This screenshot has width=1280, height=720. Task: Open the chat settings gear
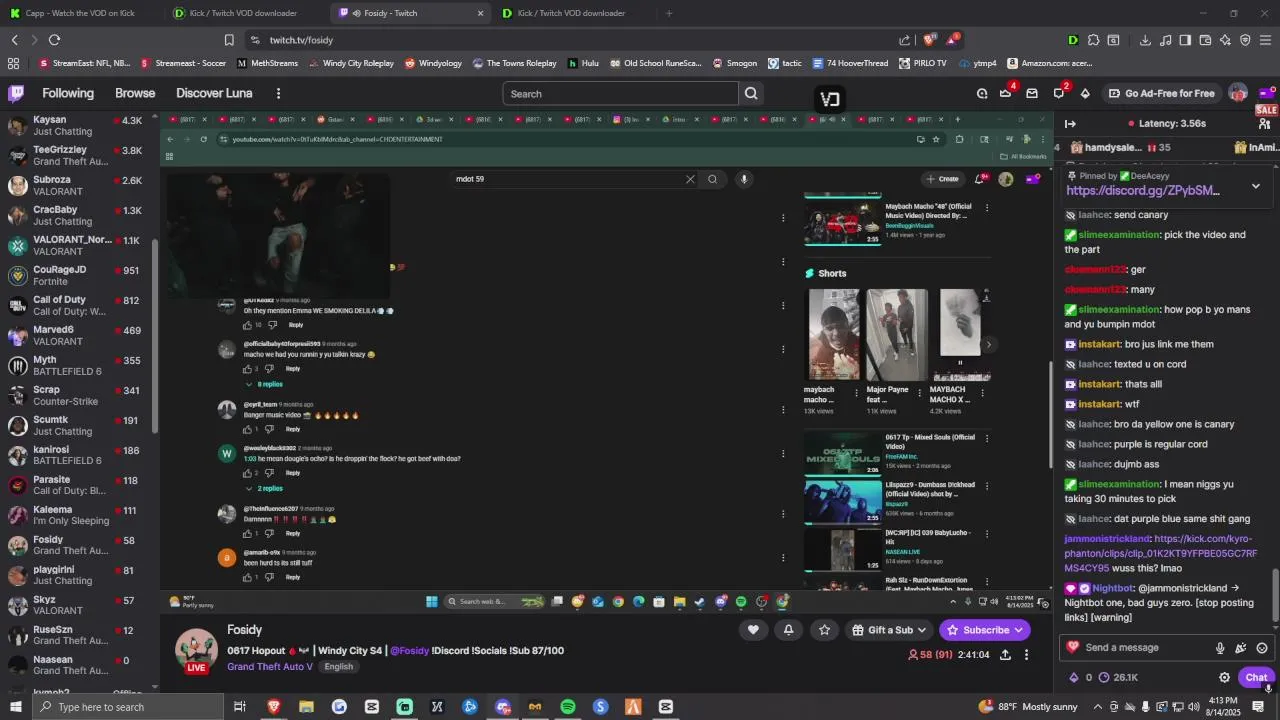(1224, 677)
